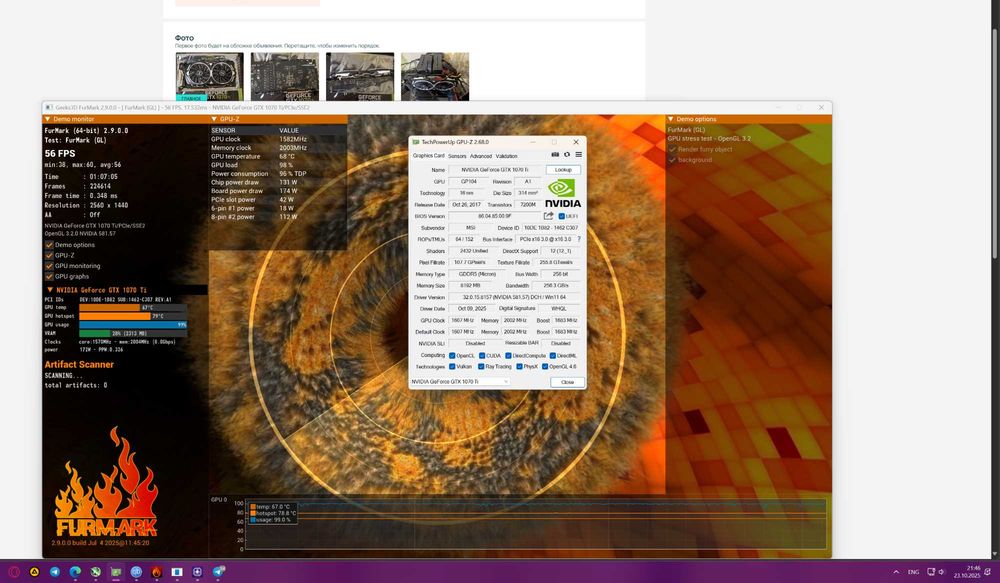Switch to the Advanced tab in GPU-Z
This screenshot has height=583, width=1000.
[481, 156]
